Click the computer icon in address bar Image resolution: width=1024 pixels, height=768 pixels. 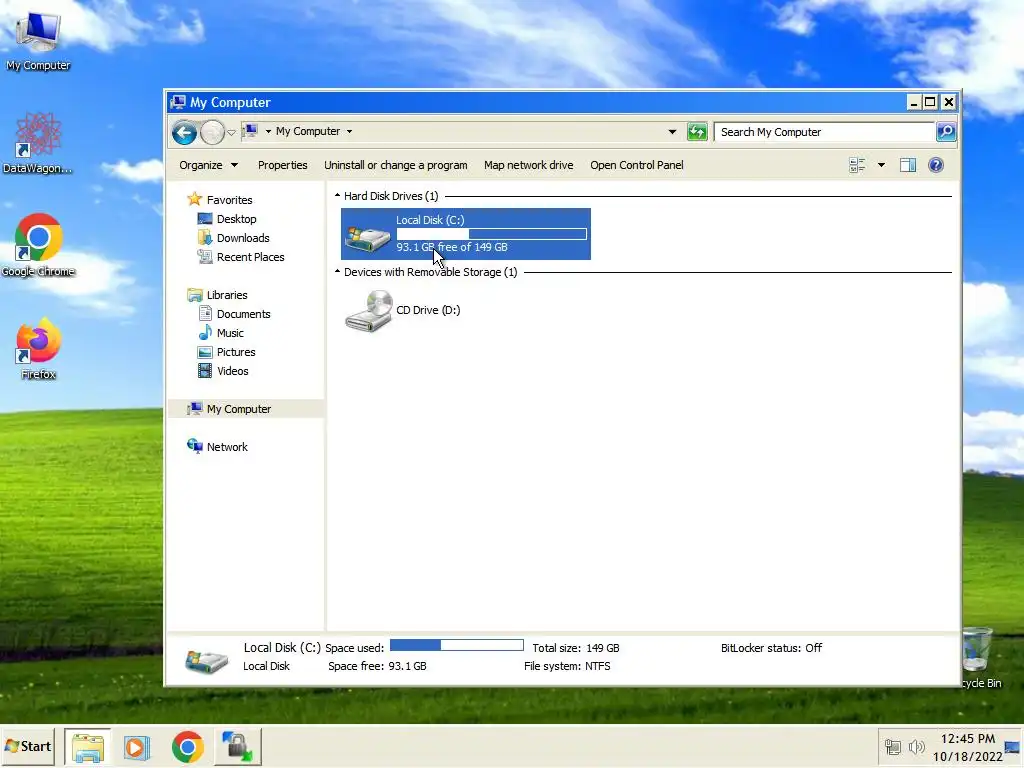click(x=251, y=131)
